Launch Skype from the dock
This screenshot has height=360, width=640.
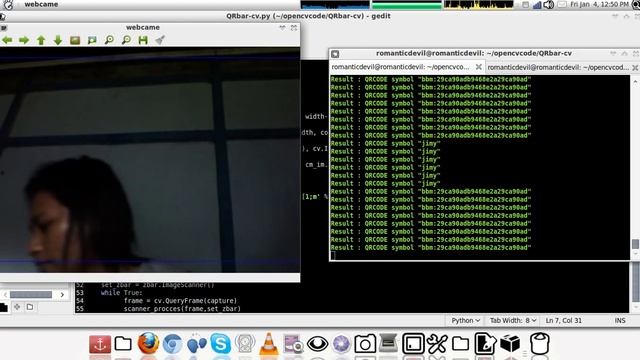click(x=220, y=343)
